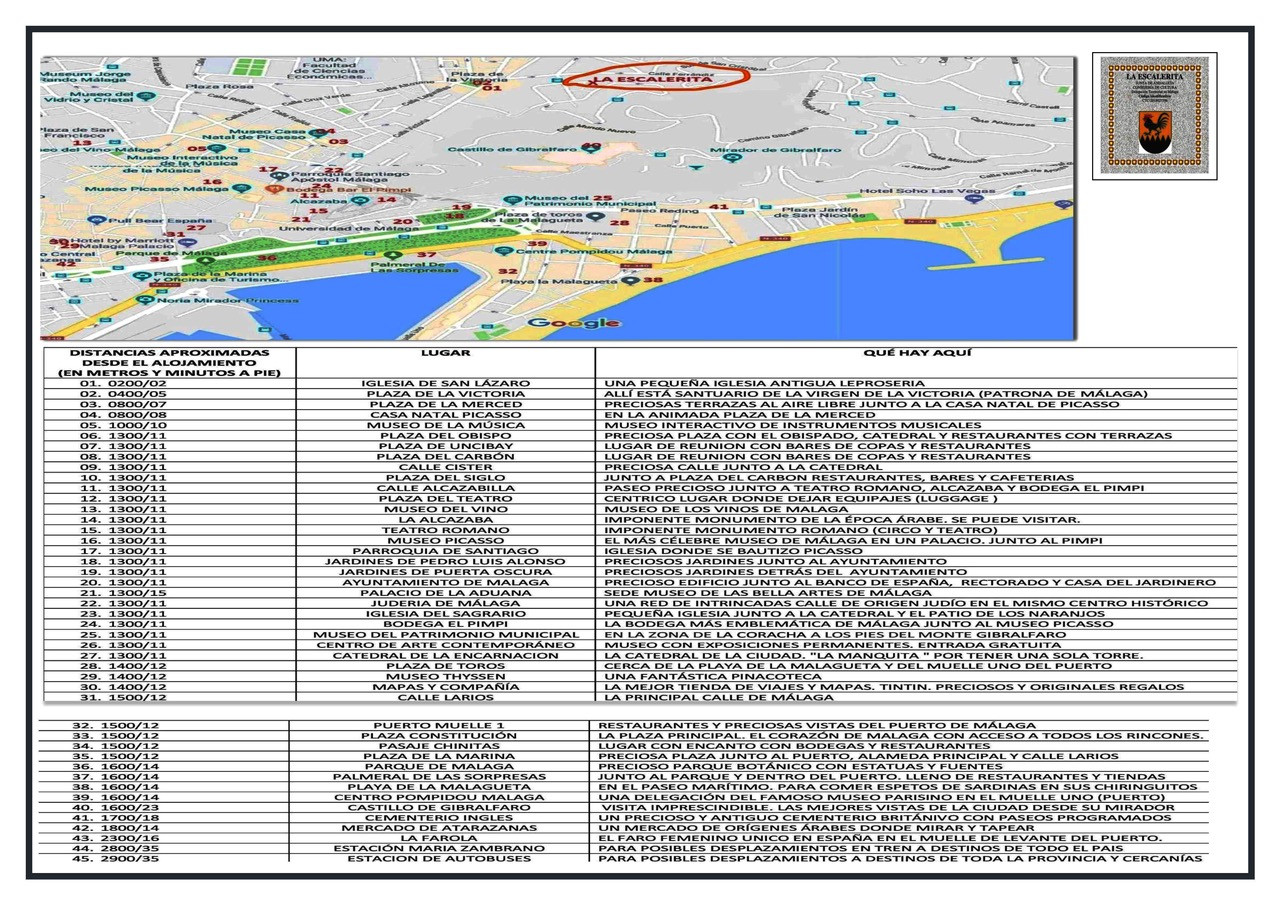Click the Google logo on the map
This screenshot has height=905, width=1280.
[574, 322]
